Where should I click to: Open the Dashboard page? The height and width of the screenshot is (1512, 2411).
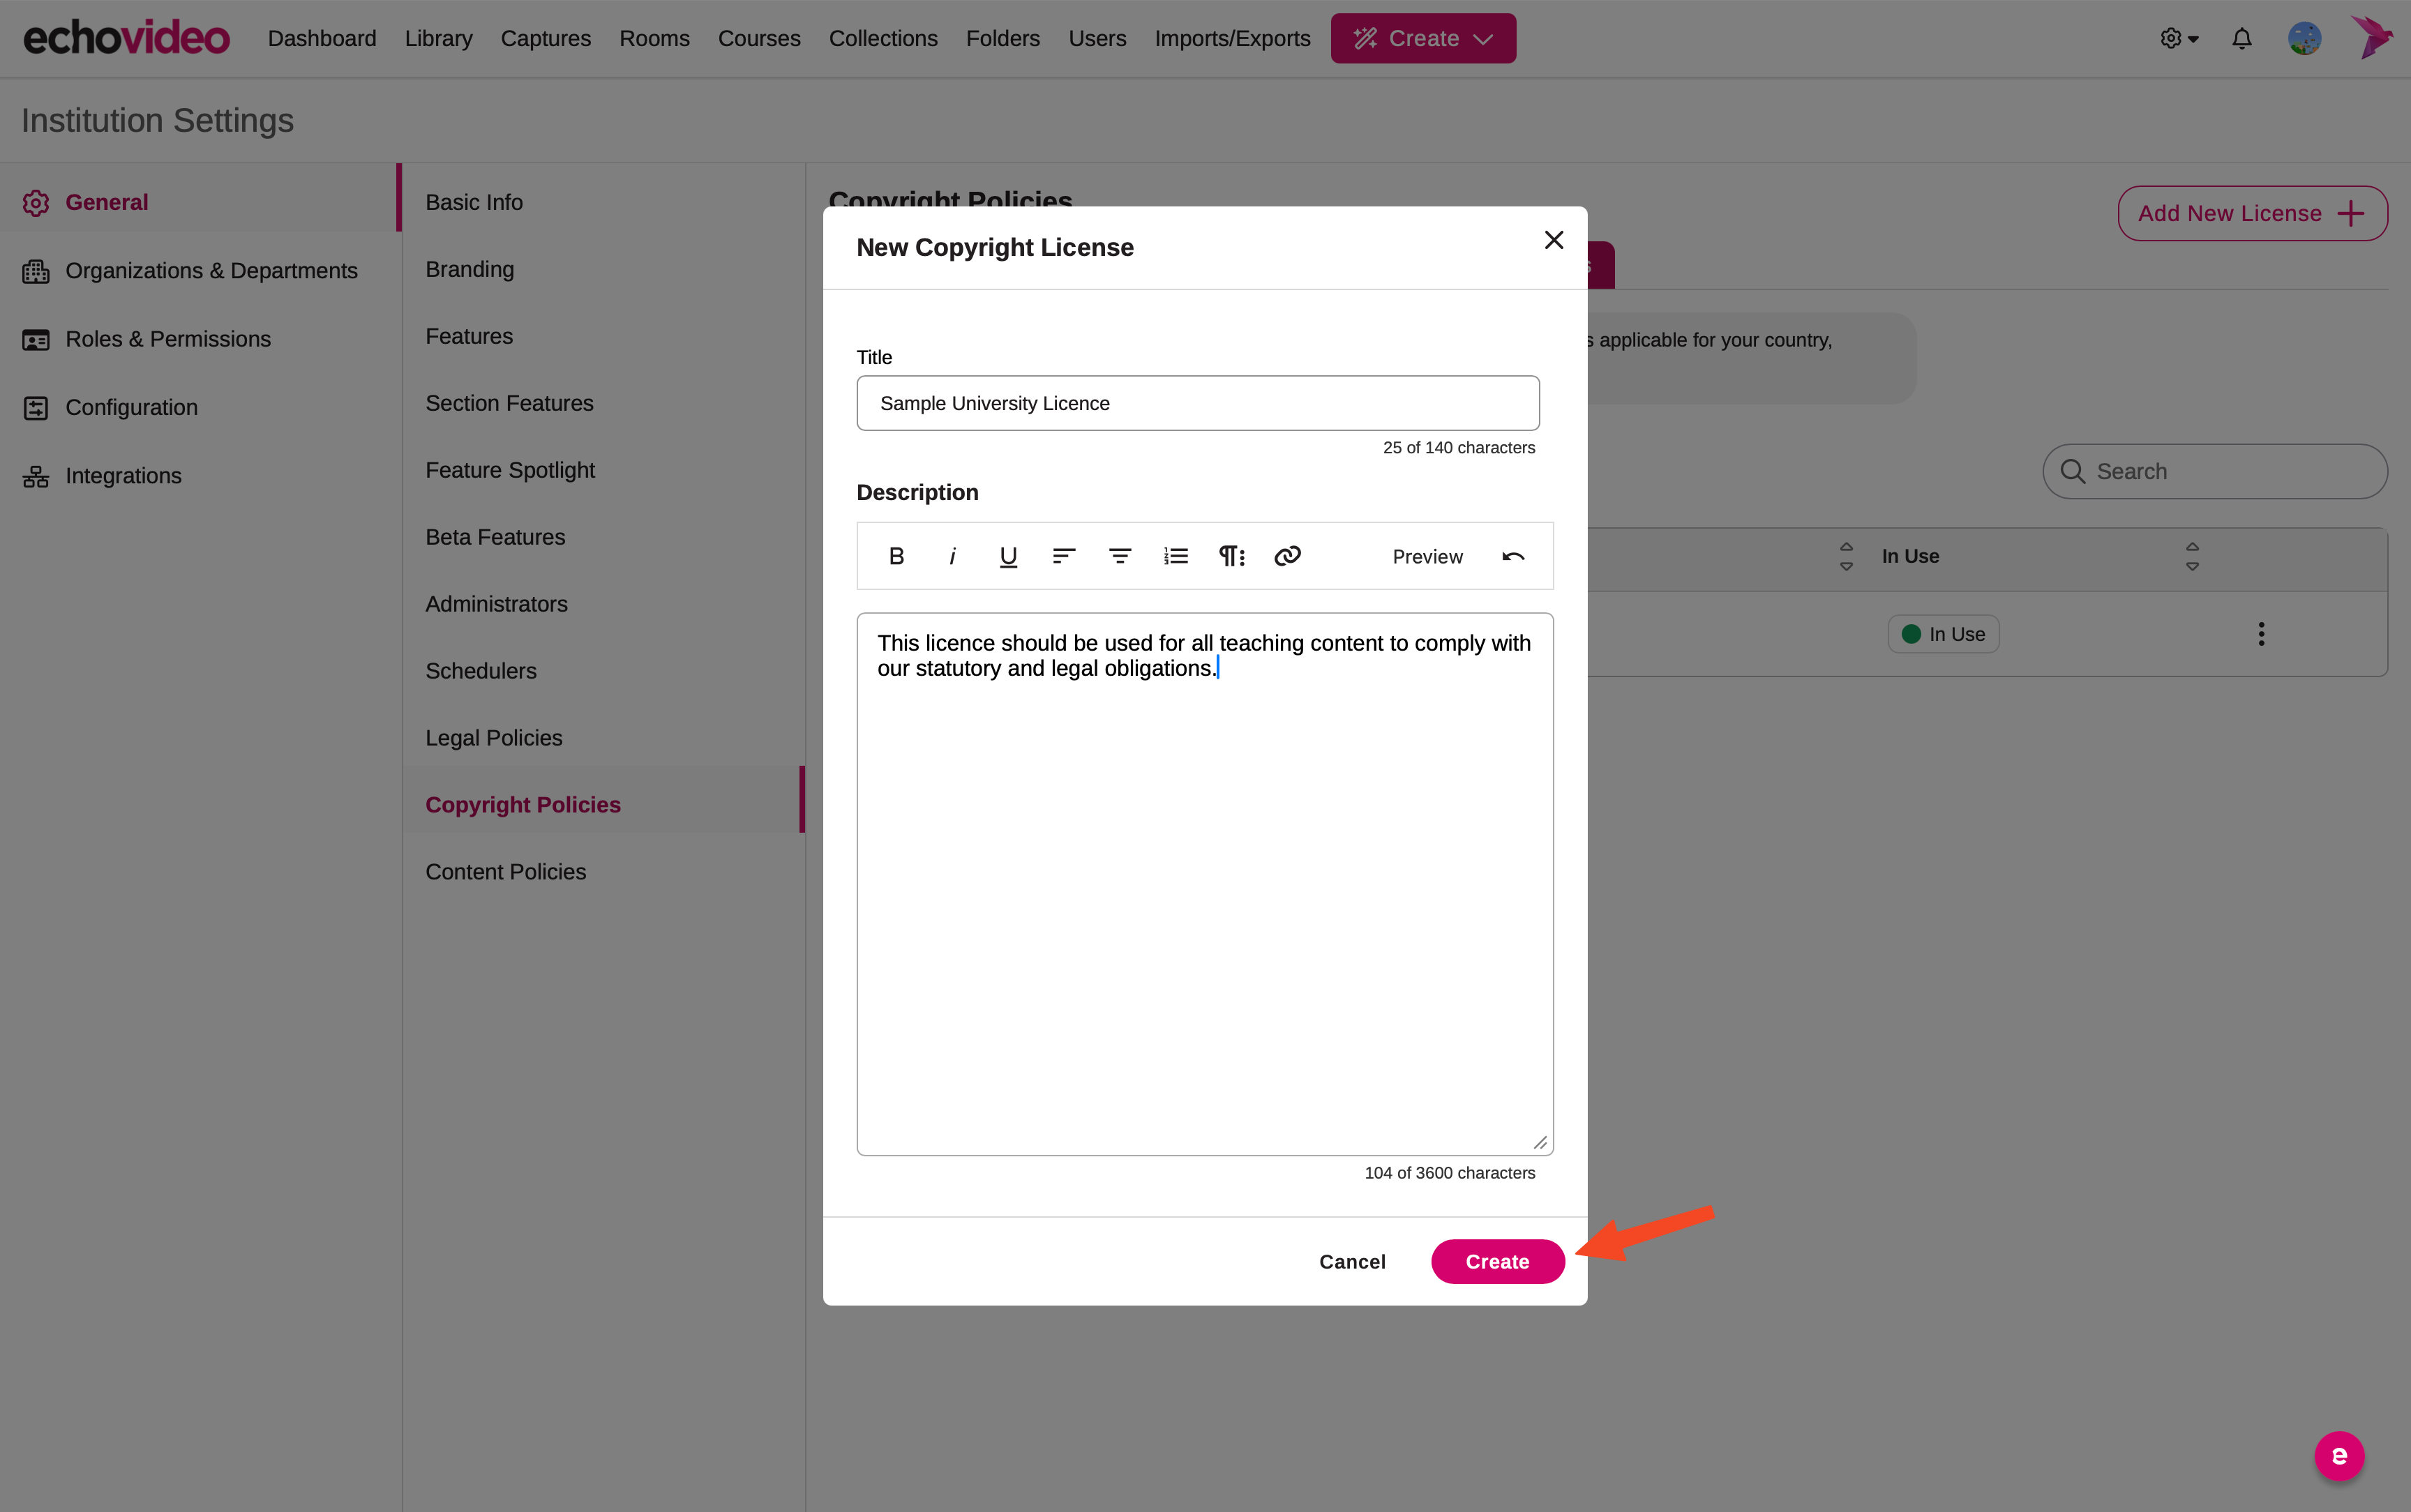pos(322,38)
